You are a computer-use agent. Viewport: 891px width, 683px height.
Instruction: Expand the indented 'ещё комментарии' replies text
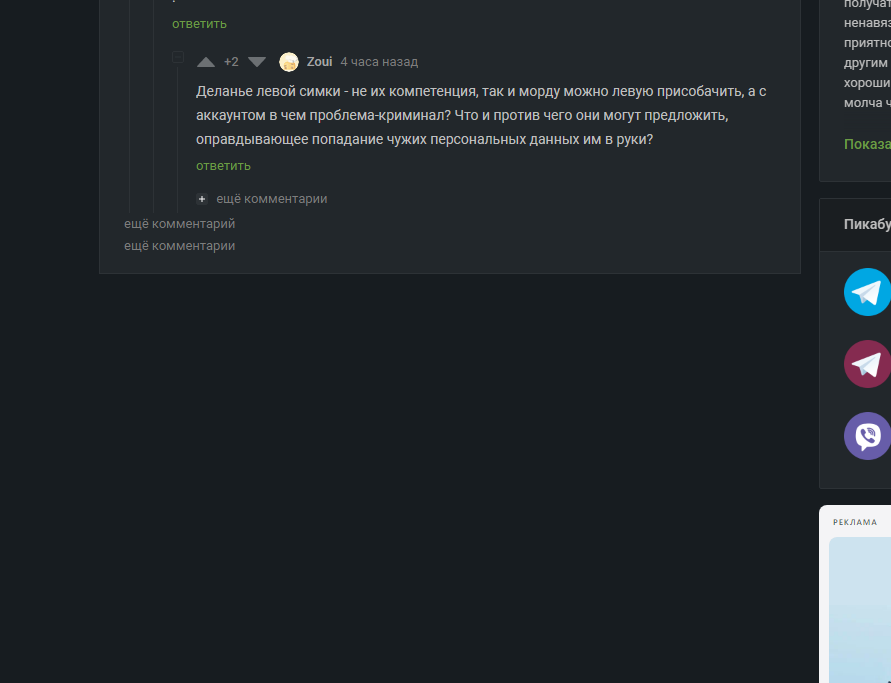click(x=272, y=199)
